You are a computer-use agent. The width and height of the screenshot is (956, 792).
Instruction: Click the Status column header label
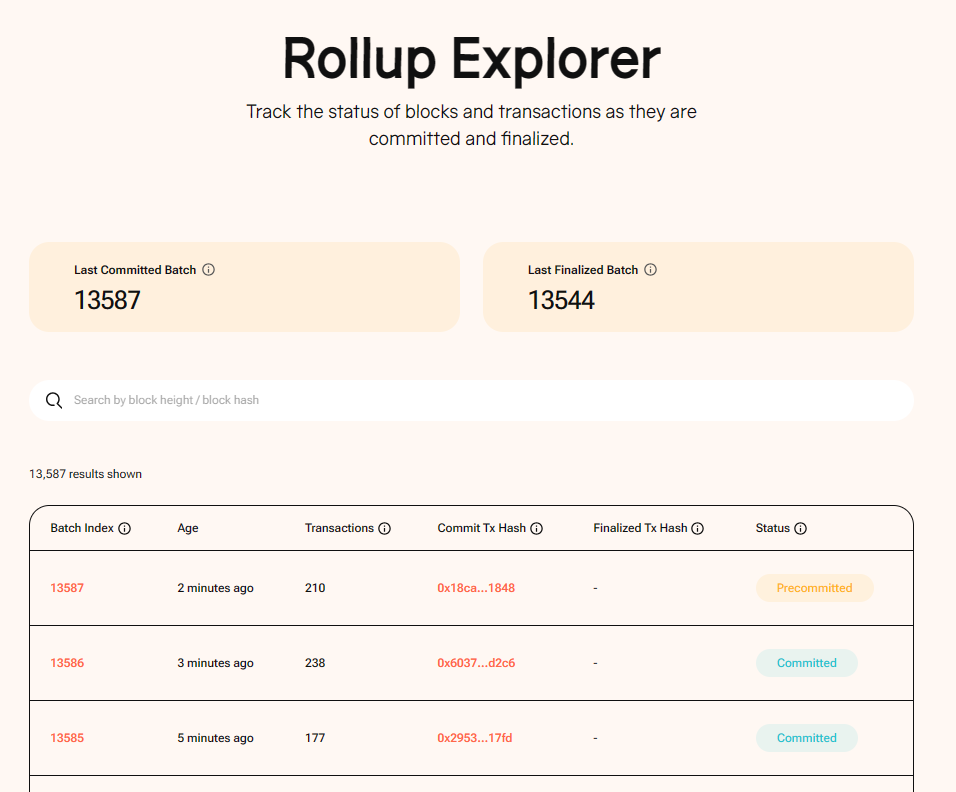pyautogui.click(x=772, y=528)
